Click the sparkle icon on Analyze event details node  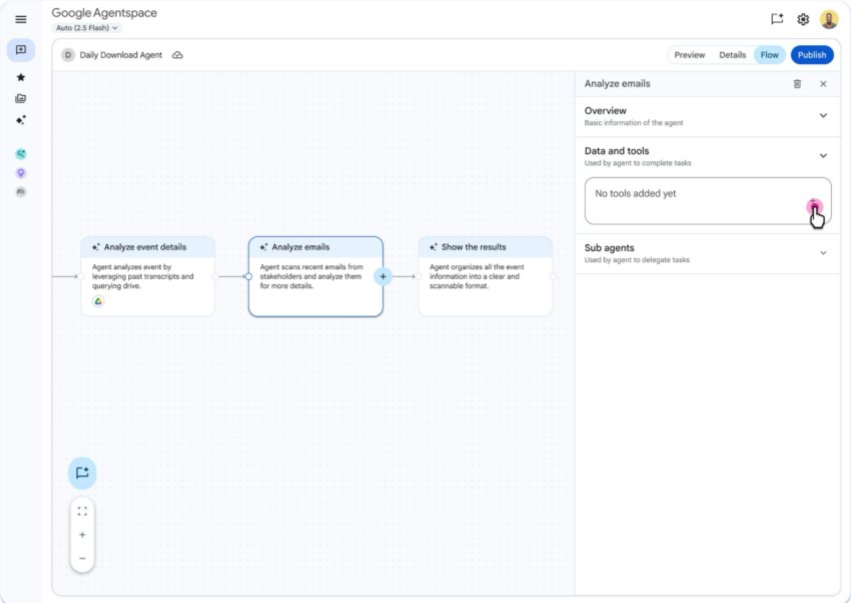click(96, 247)
